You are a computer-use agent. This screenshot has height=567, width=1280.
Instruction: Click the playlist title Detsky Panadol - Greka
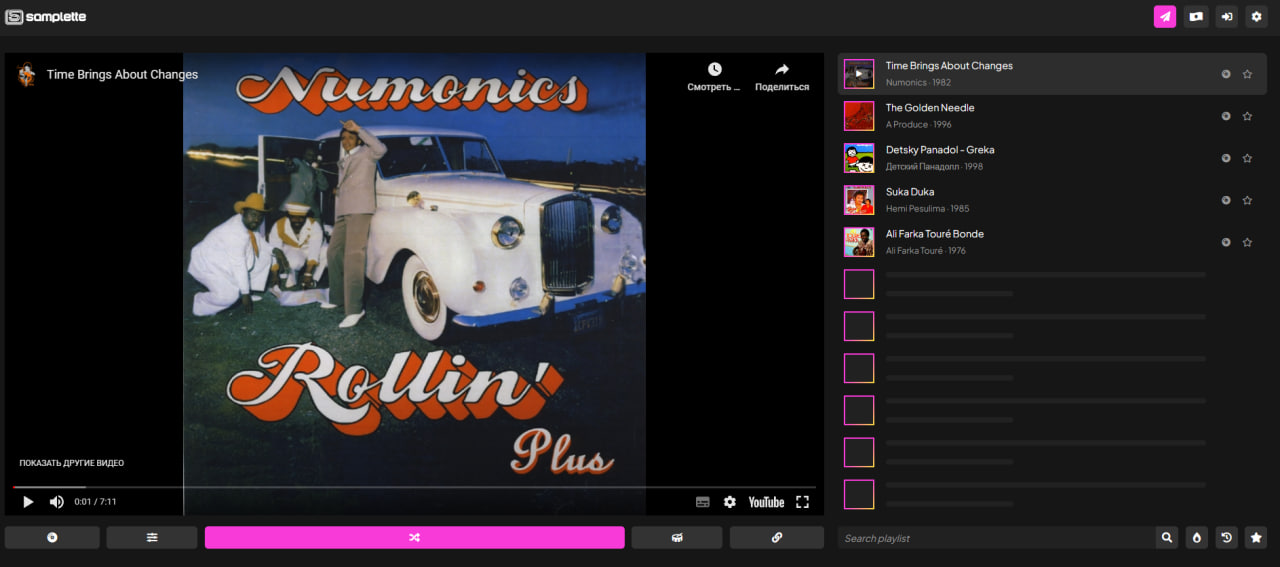940,150
